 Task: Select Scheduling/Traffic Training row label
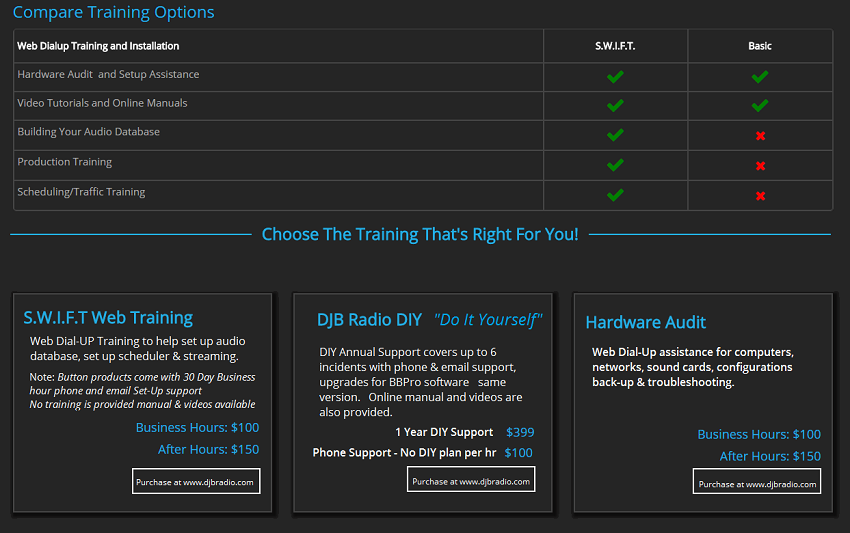click(x=81, y=192)
